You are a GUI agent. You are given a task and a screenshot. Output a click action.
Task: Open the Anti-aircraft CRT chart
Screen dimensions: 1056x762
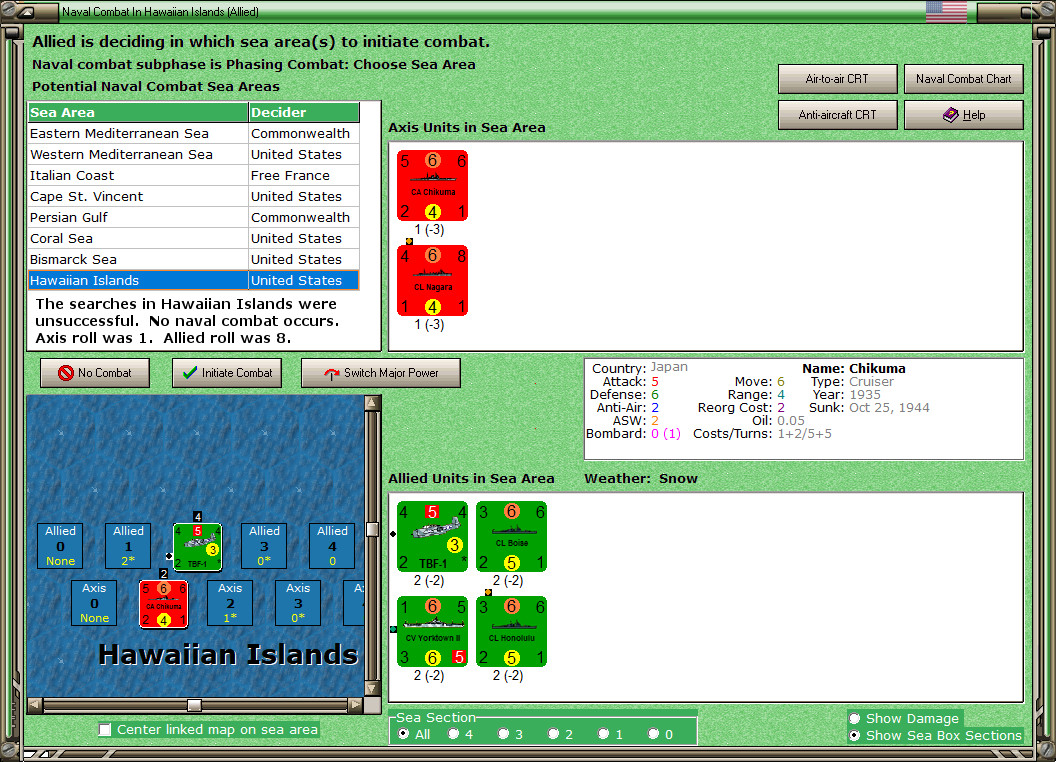pyautogui.click(x=838, y=115)
